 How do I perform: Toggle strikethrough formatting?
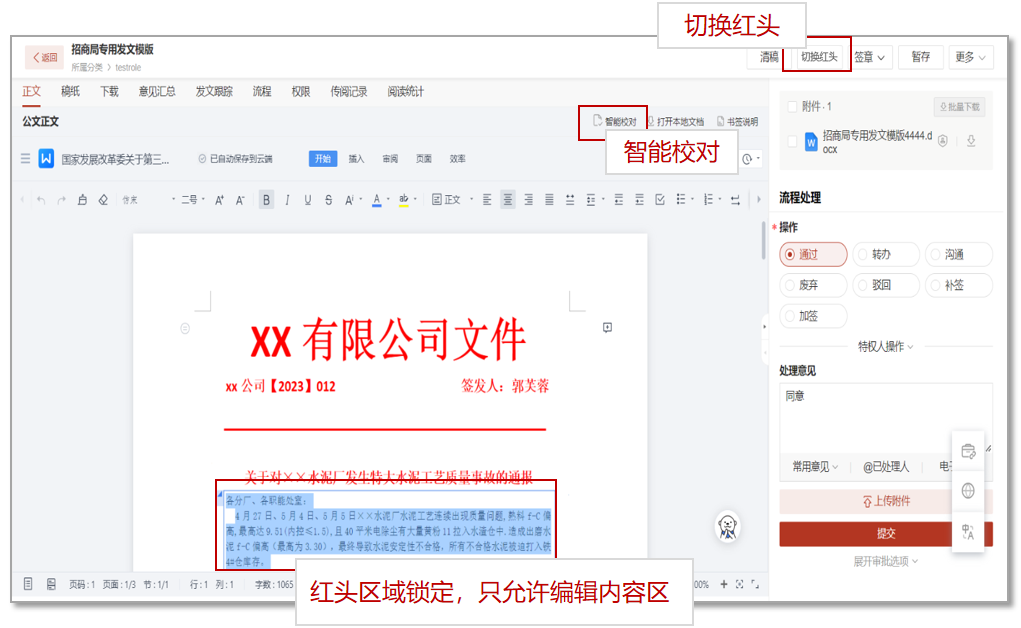(x=328, y=200)
